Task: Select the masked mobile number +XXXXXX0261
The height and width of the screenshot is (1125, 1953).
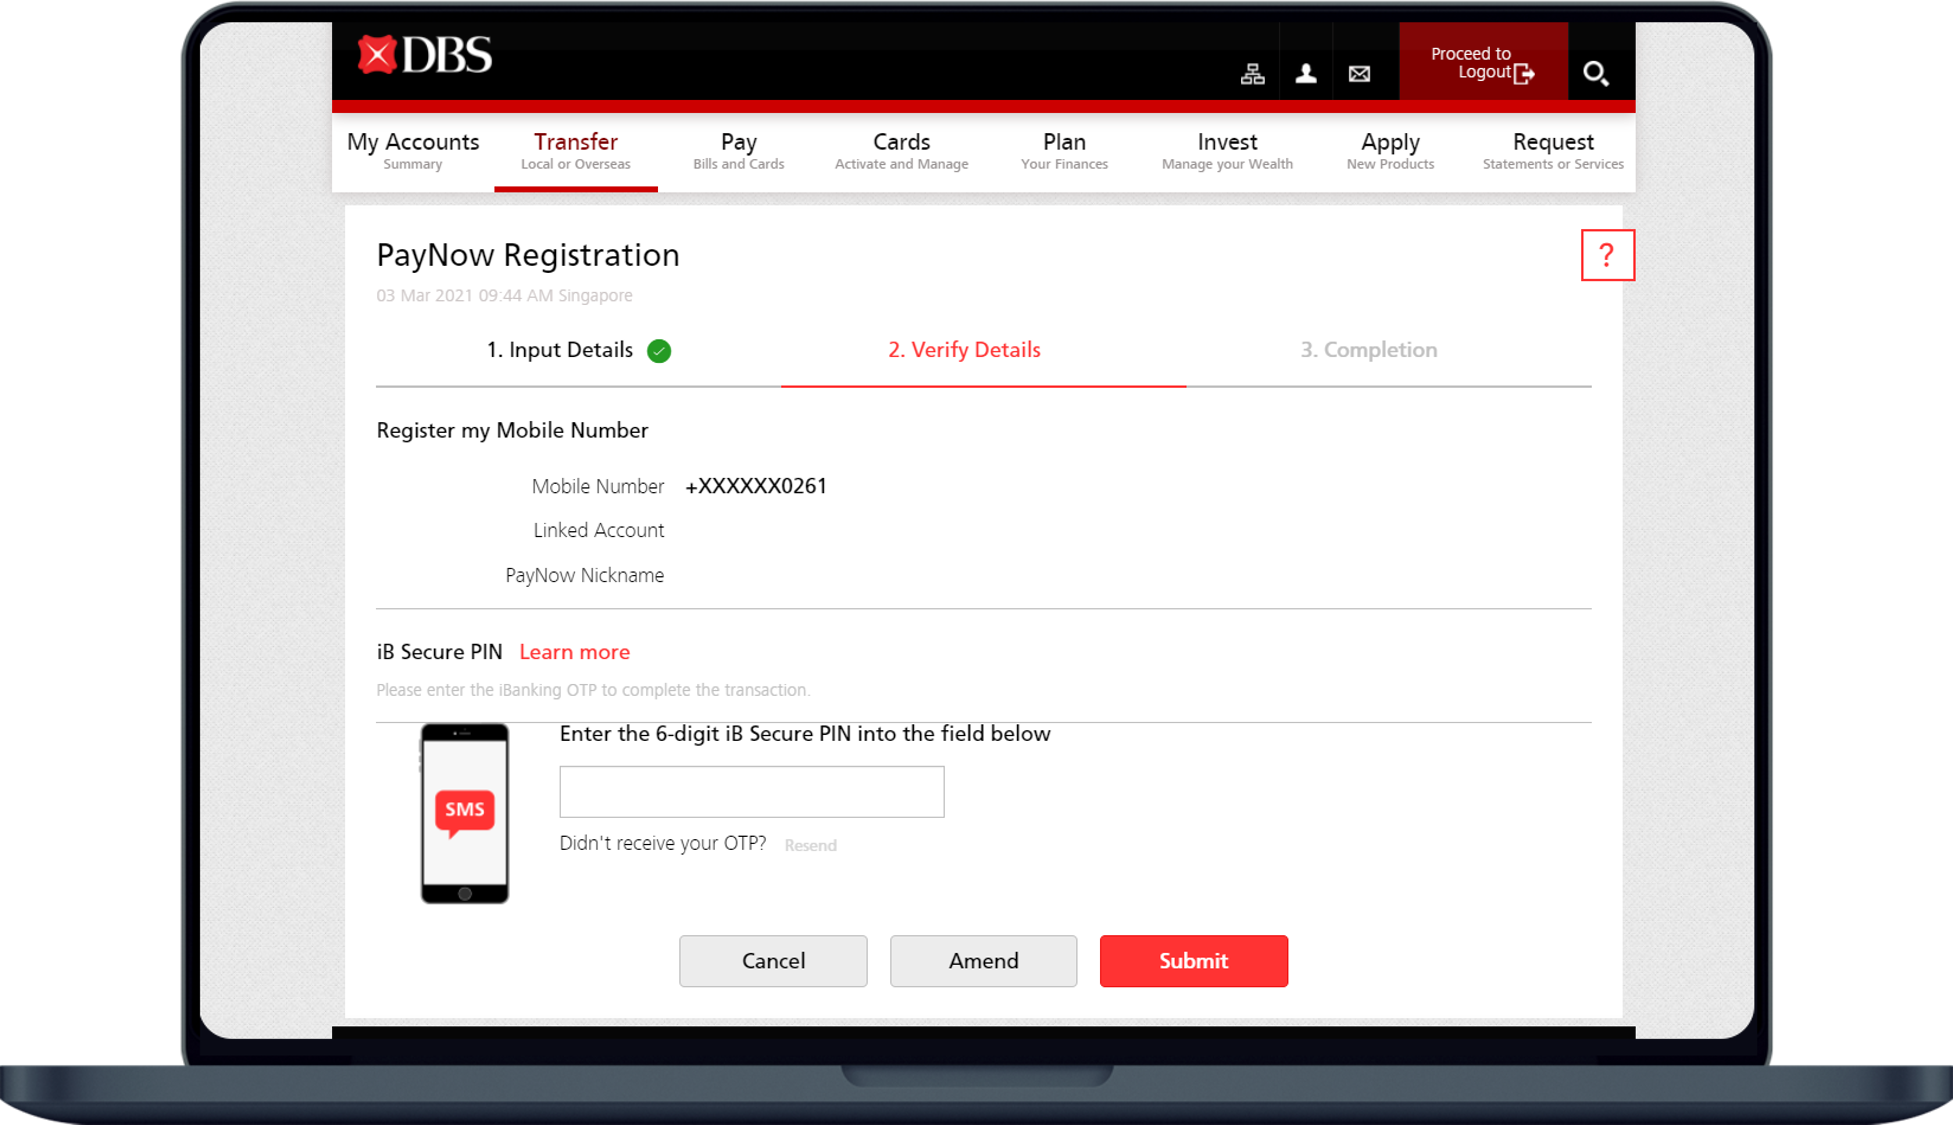Action: pos(756,486)
